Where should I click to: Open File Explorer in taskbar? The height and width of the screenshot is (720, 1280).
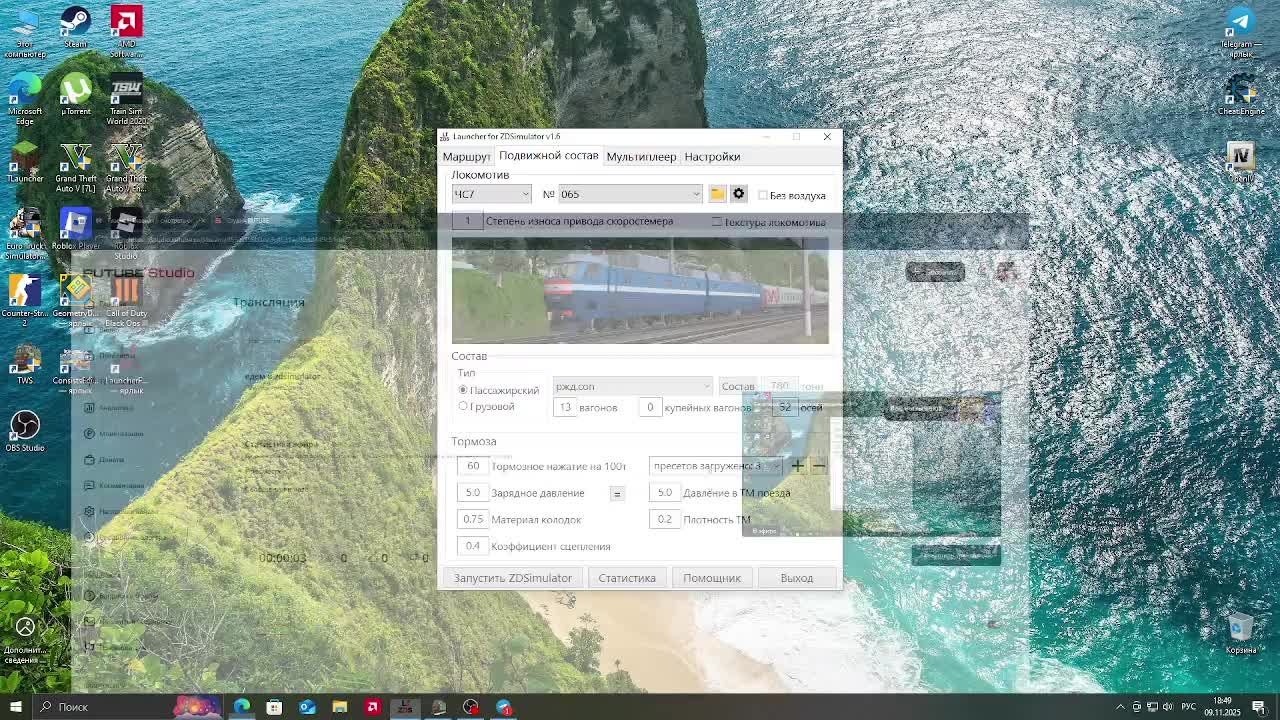(339, 707)
